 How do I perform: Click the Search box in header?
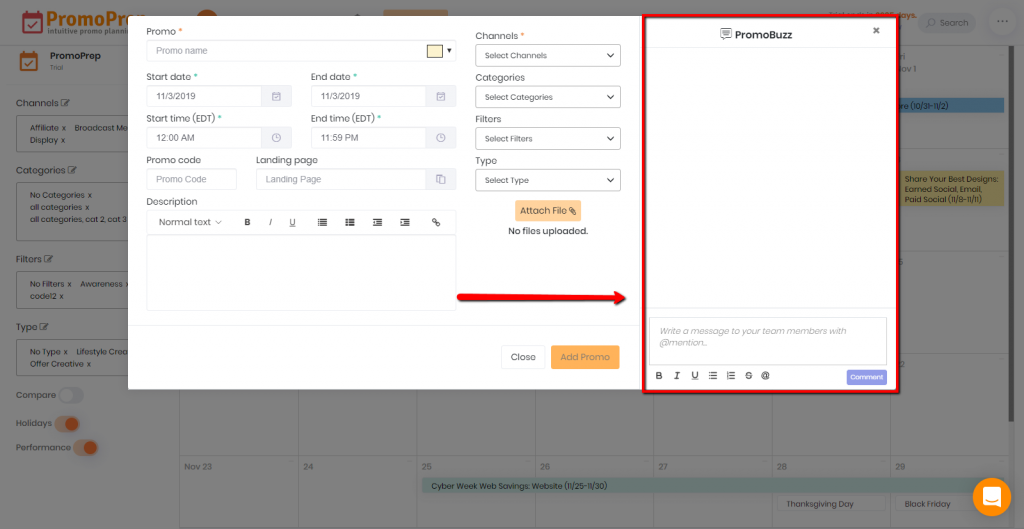point(947,23)
